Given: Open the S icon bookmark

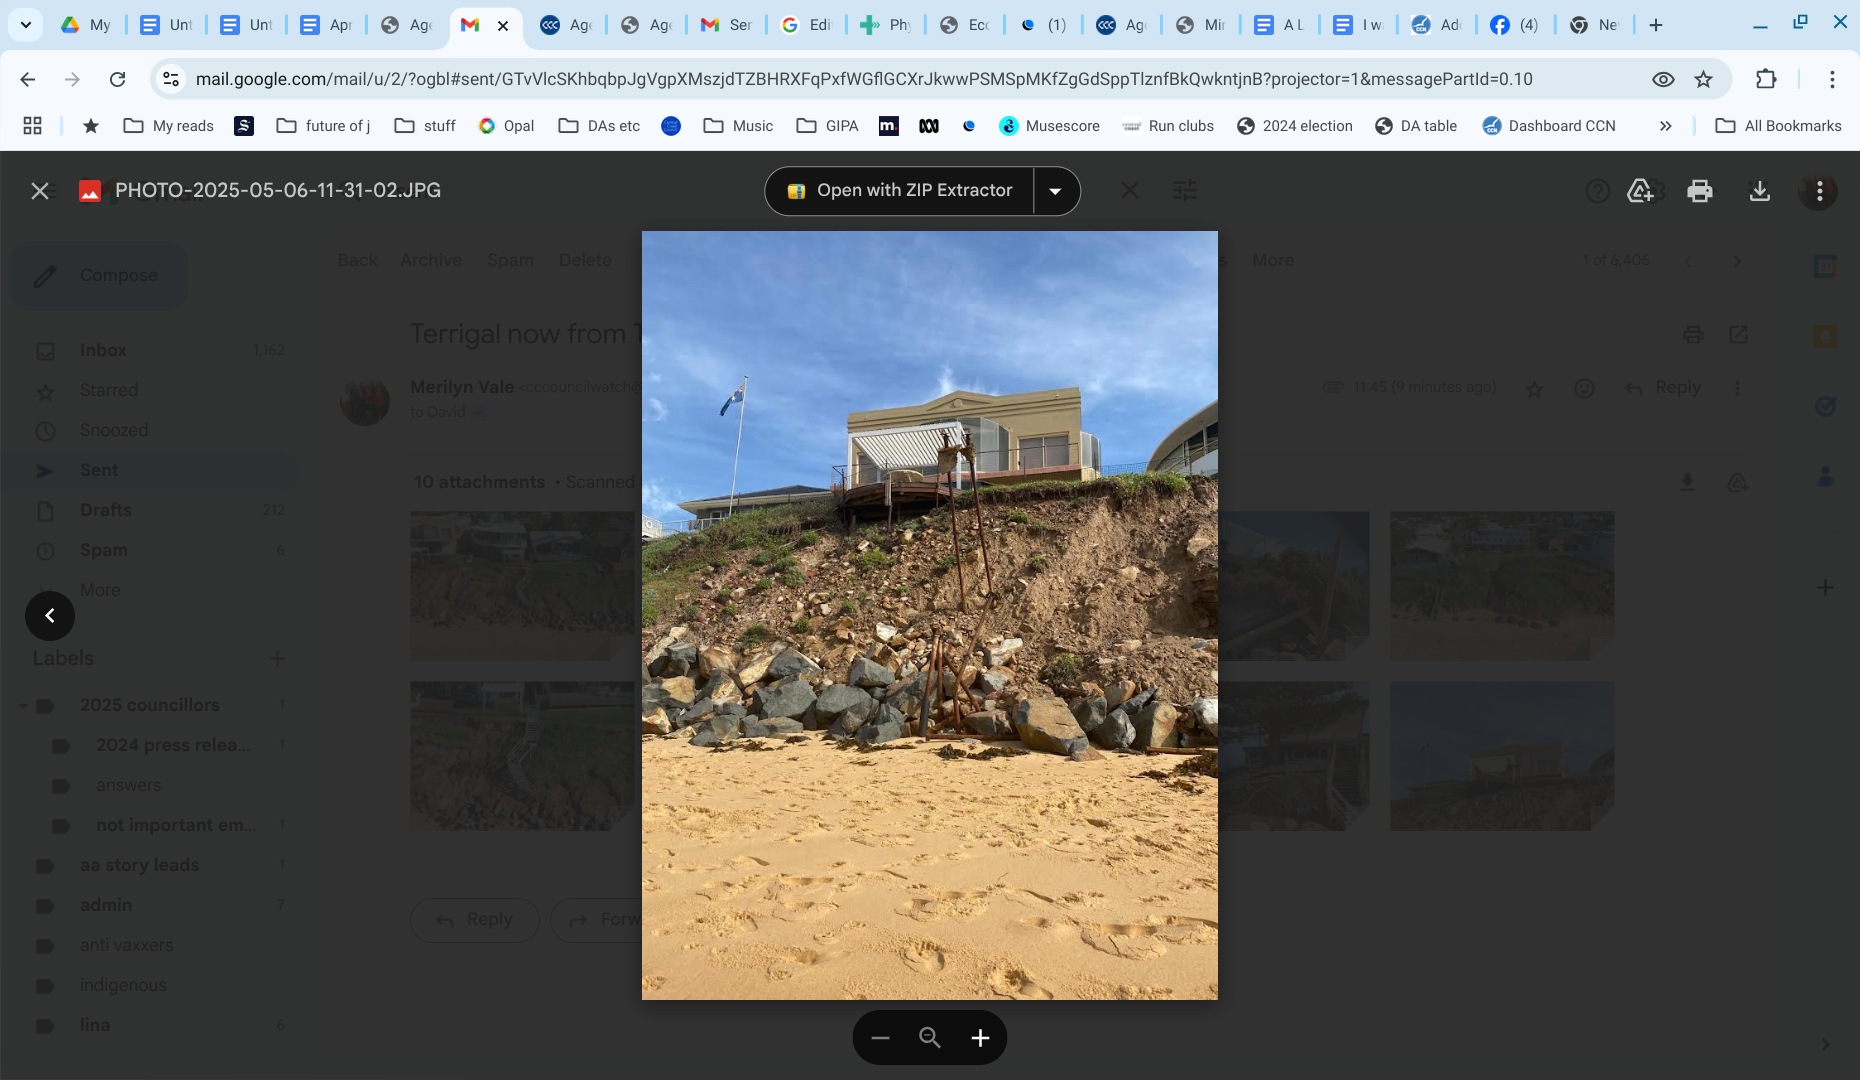Looking at the screenshot, I should point(244,126).
